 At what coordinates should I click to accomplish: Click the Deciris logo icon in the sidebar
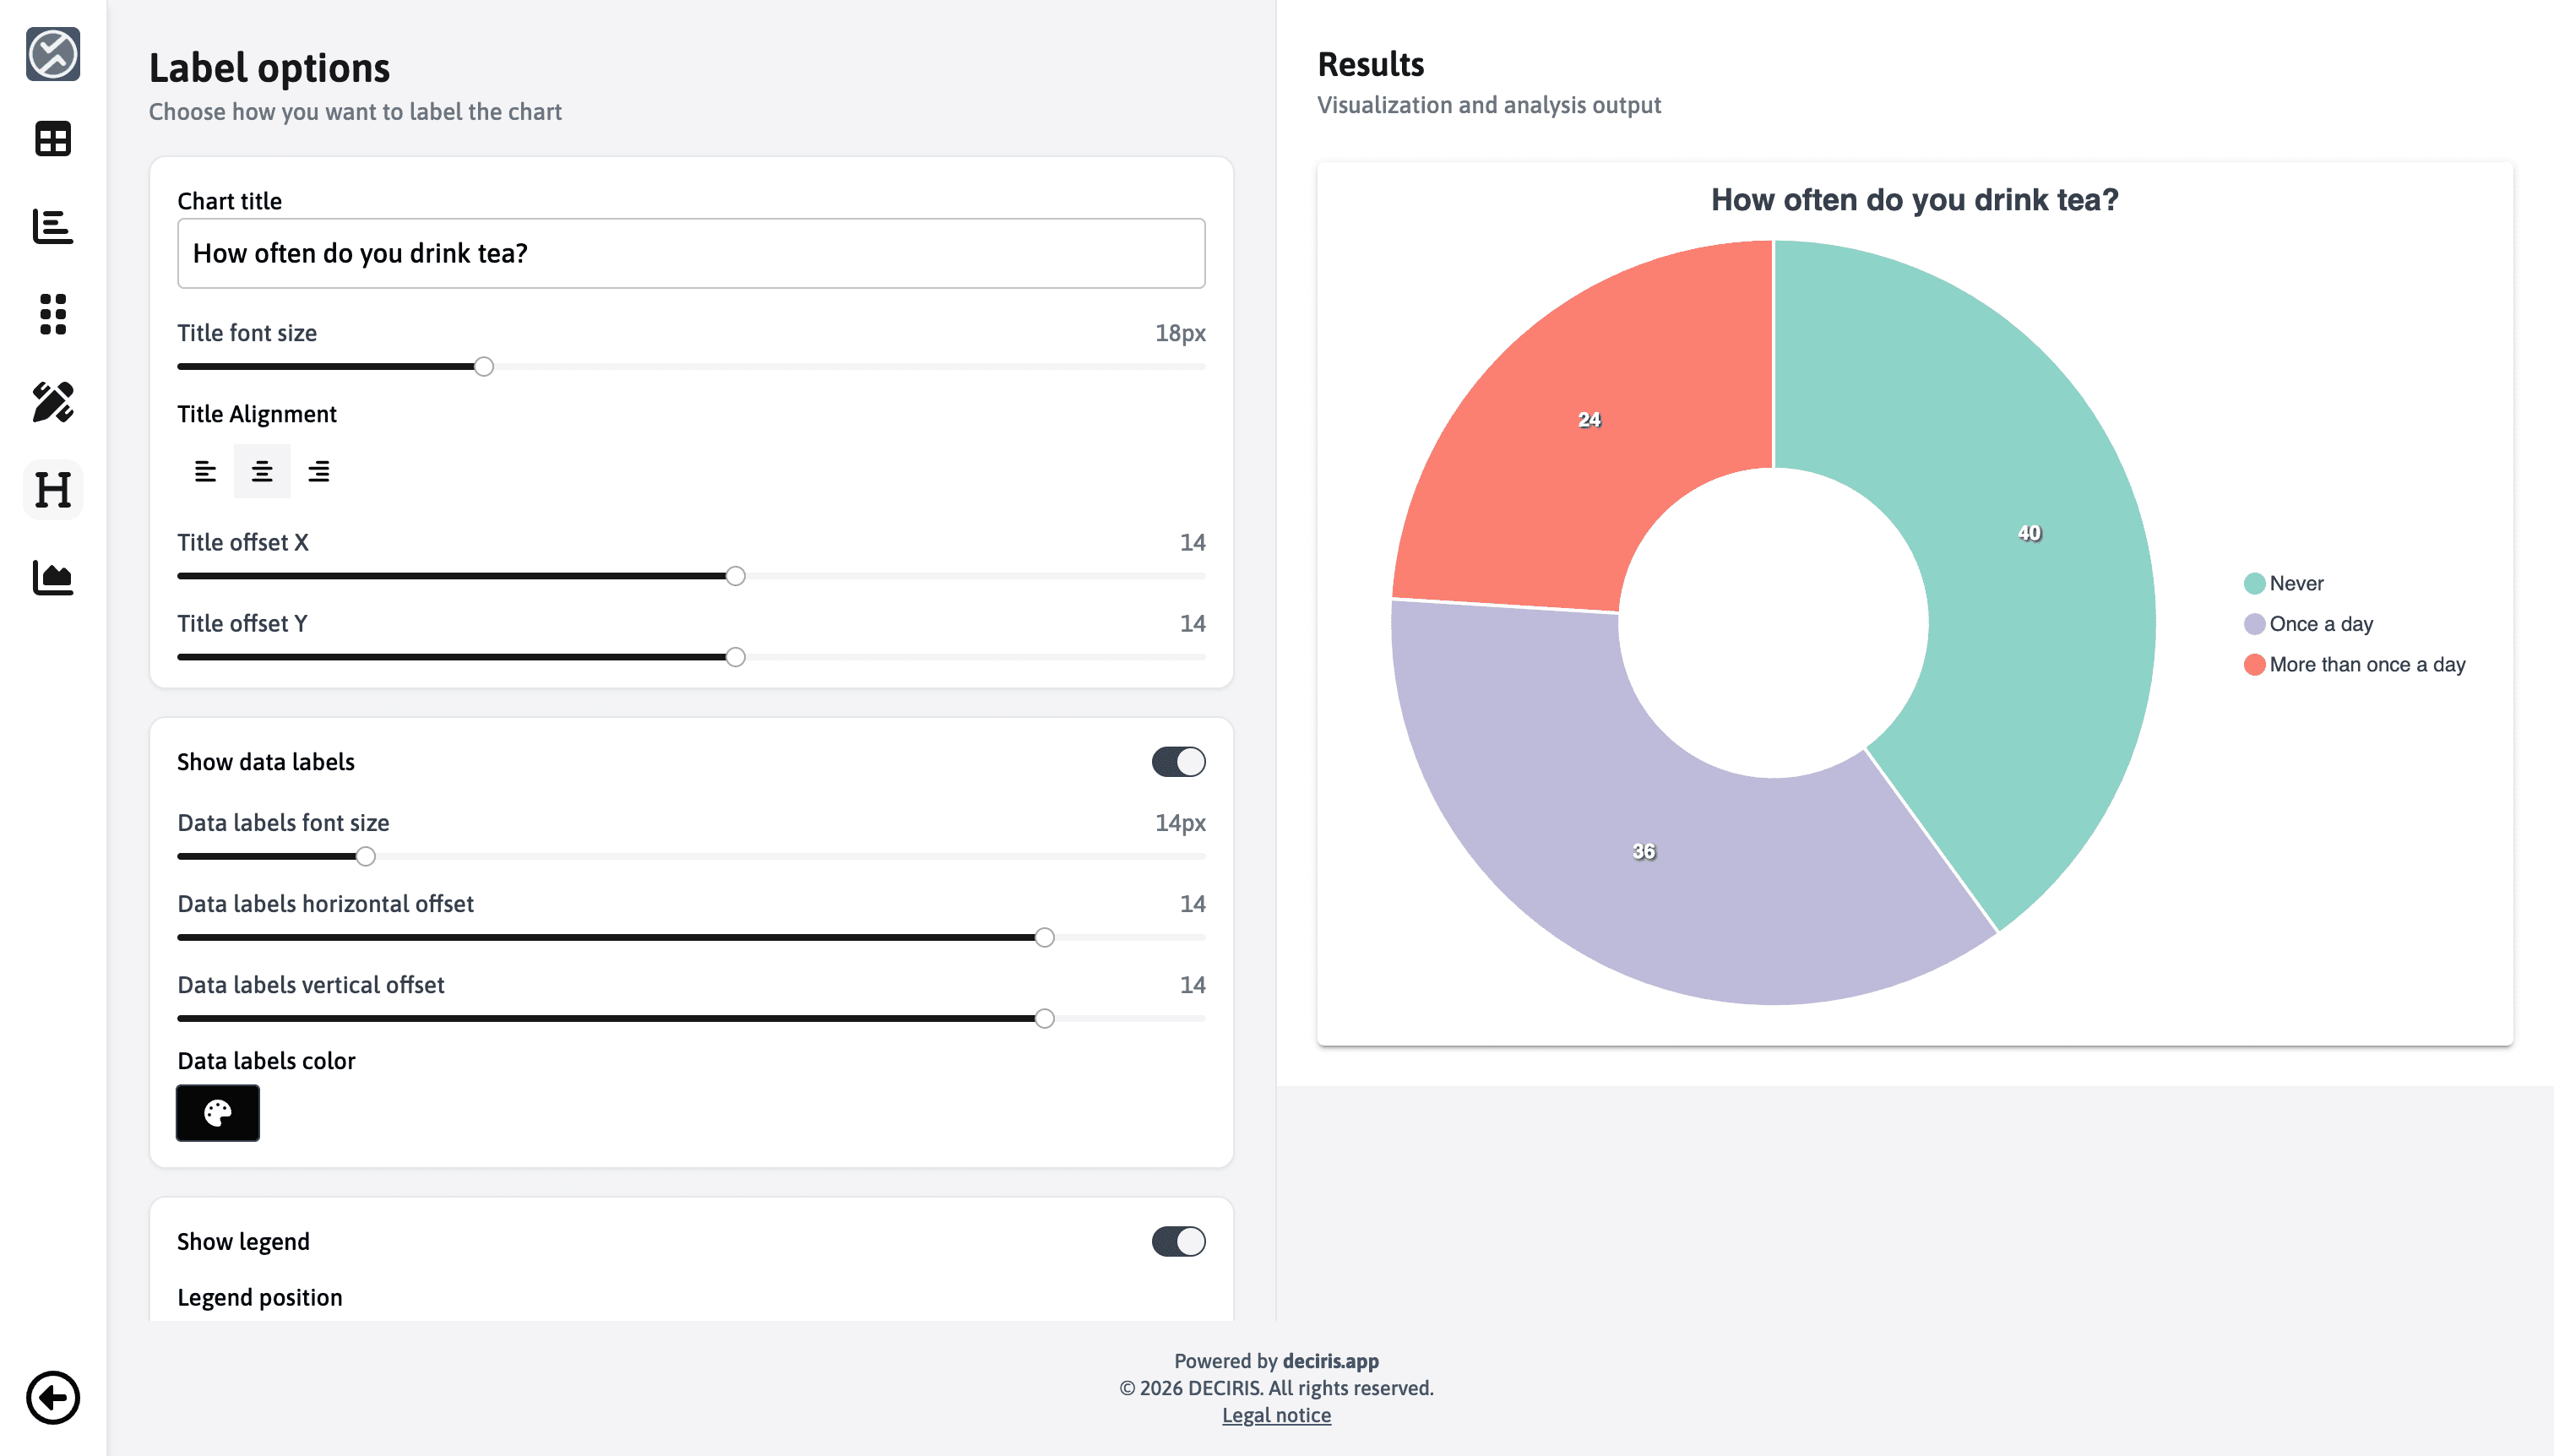53,53
